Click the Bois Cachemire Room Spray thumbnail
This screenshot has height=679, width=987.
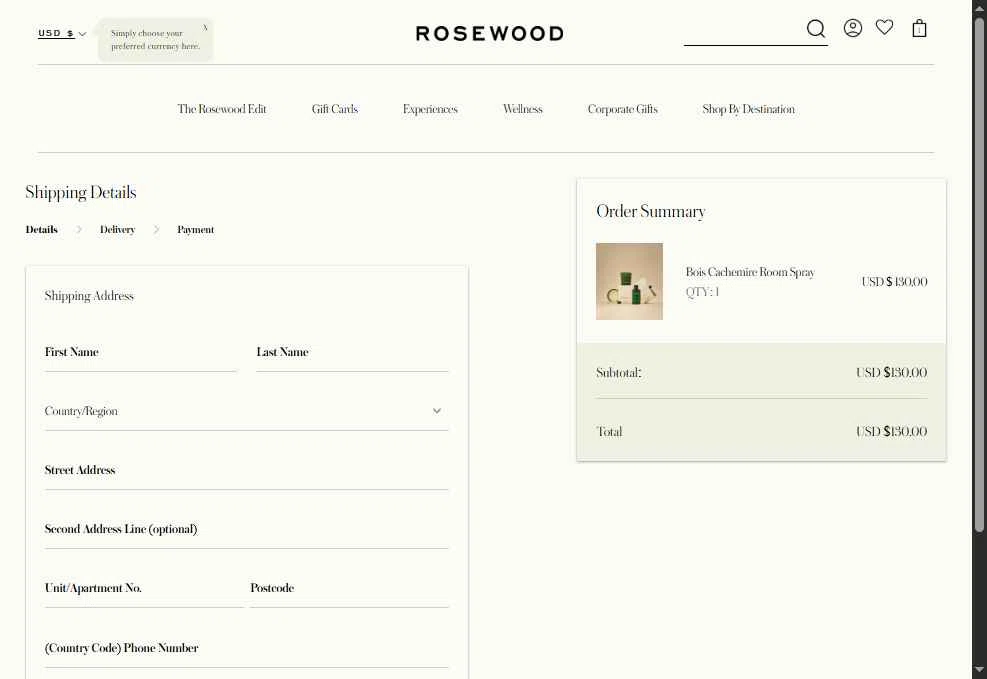click(x=629, y=281)
